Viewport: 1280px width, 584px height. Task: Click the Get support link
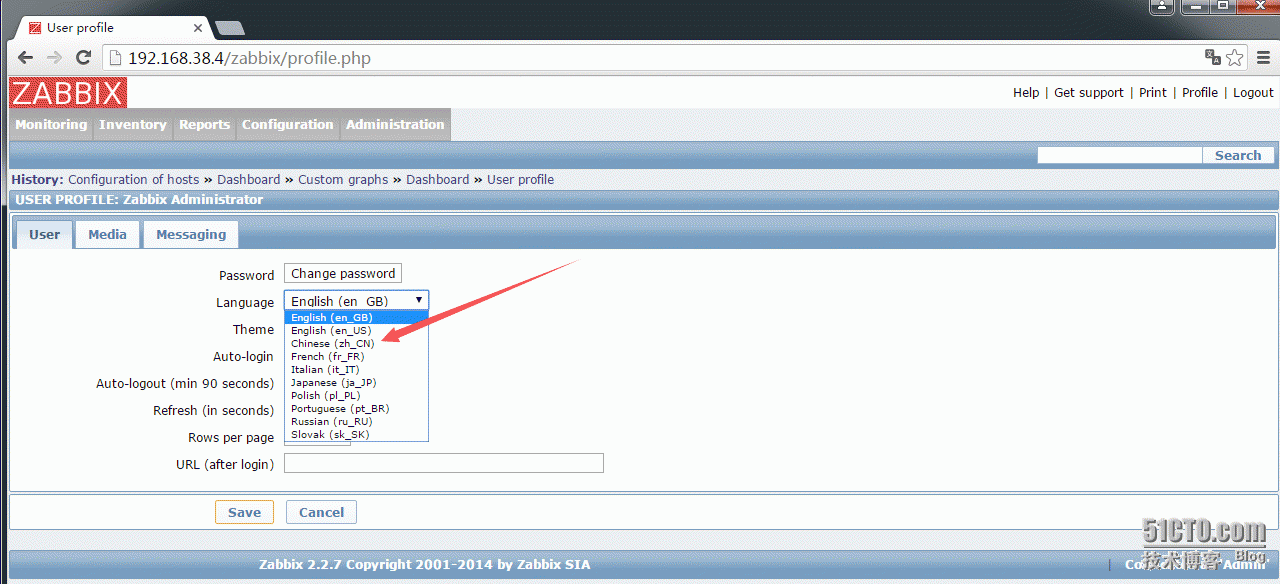point(1089,92)
